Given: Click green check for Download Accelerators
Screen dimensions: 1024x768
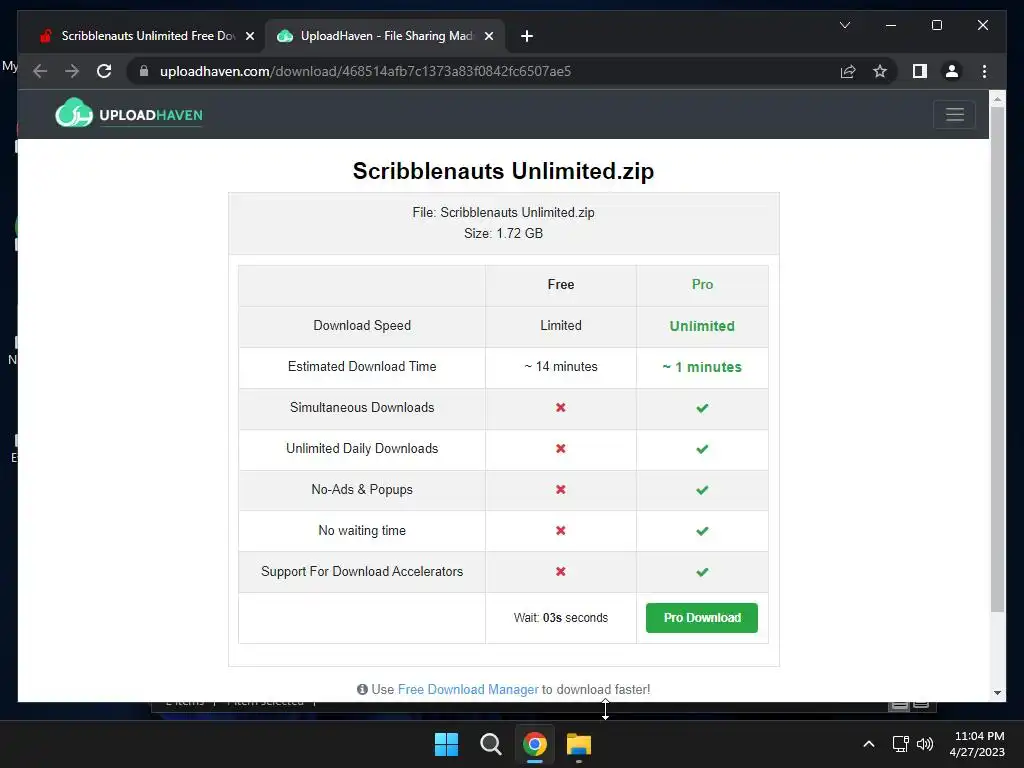Looking at the screenshot, I should point(702,572).
